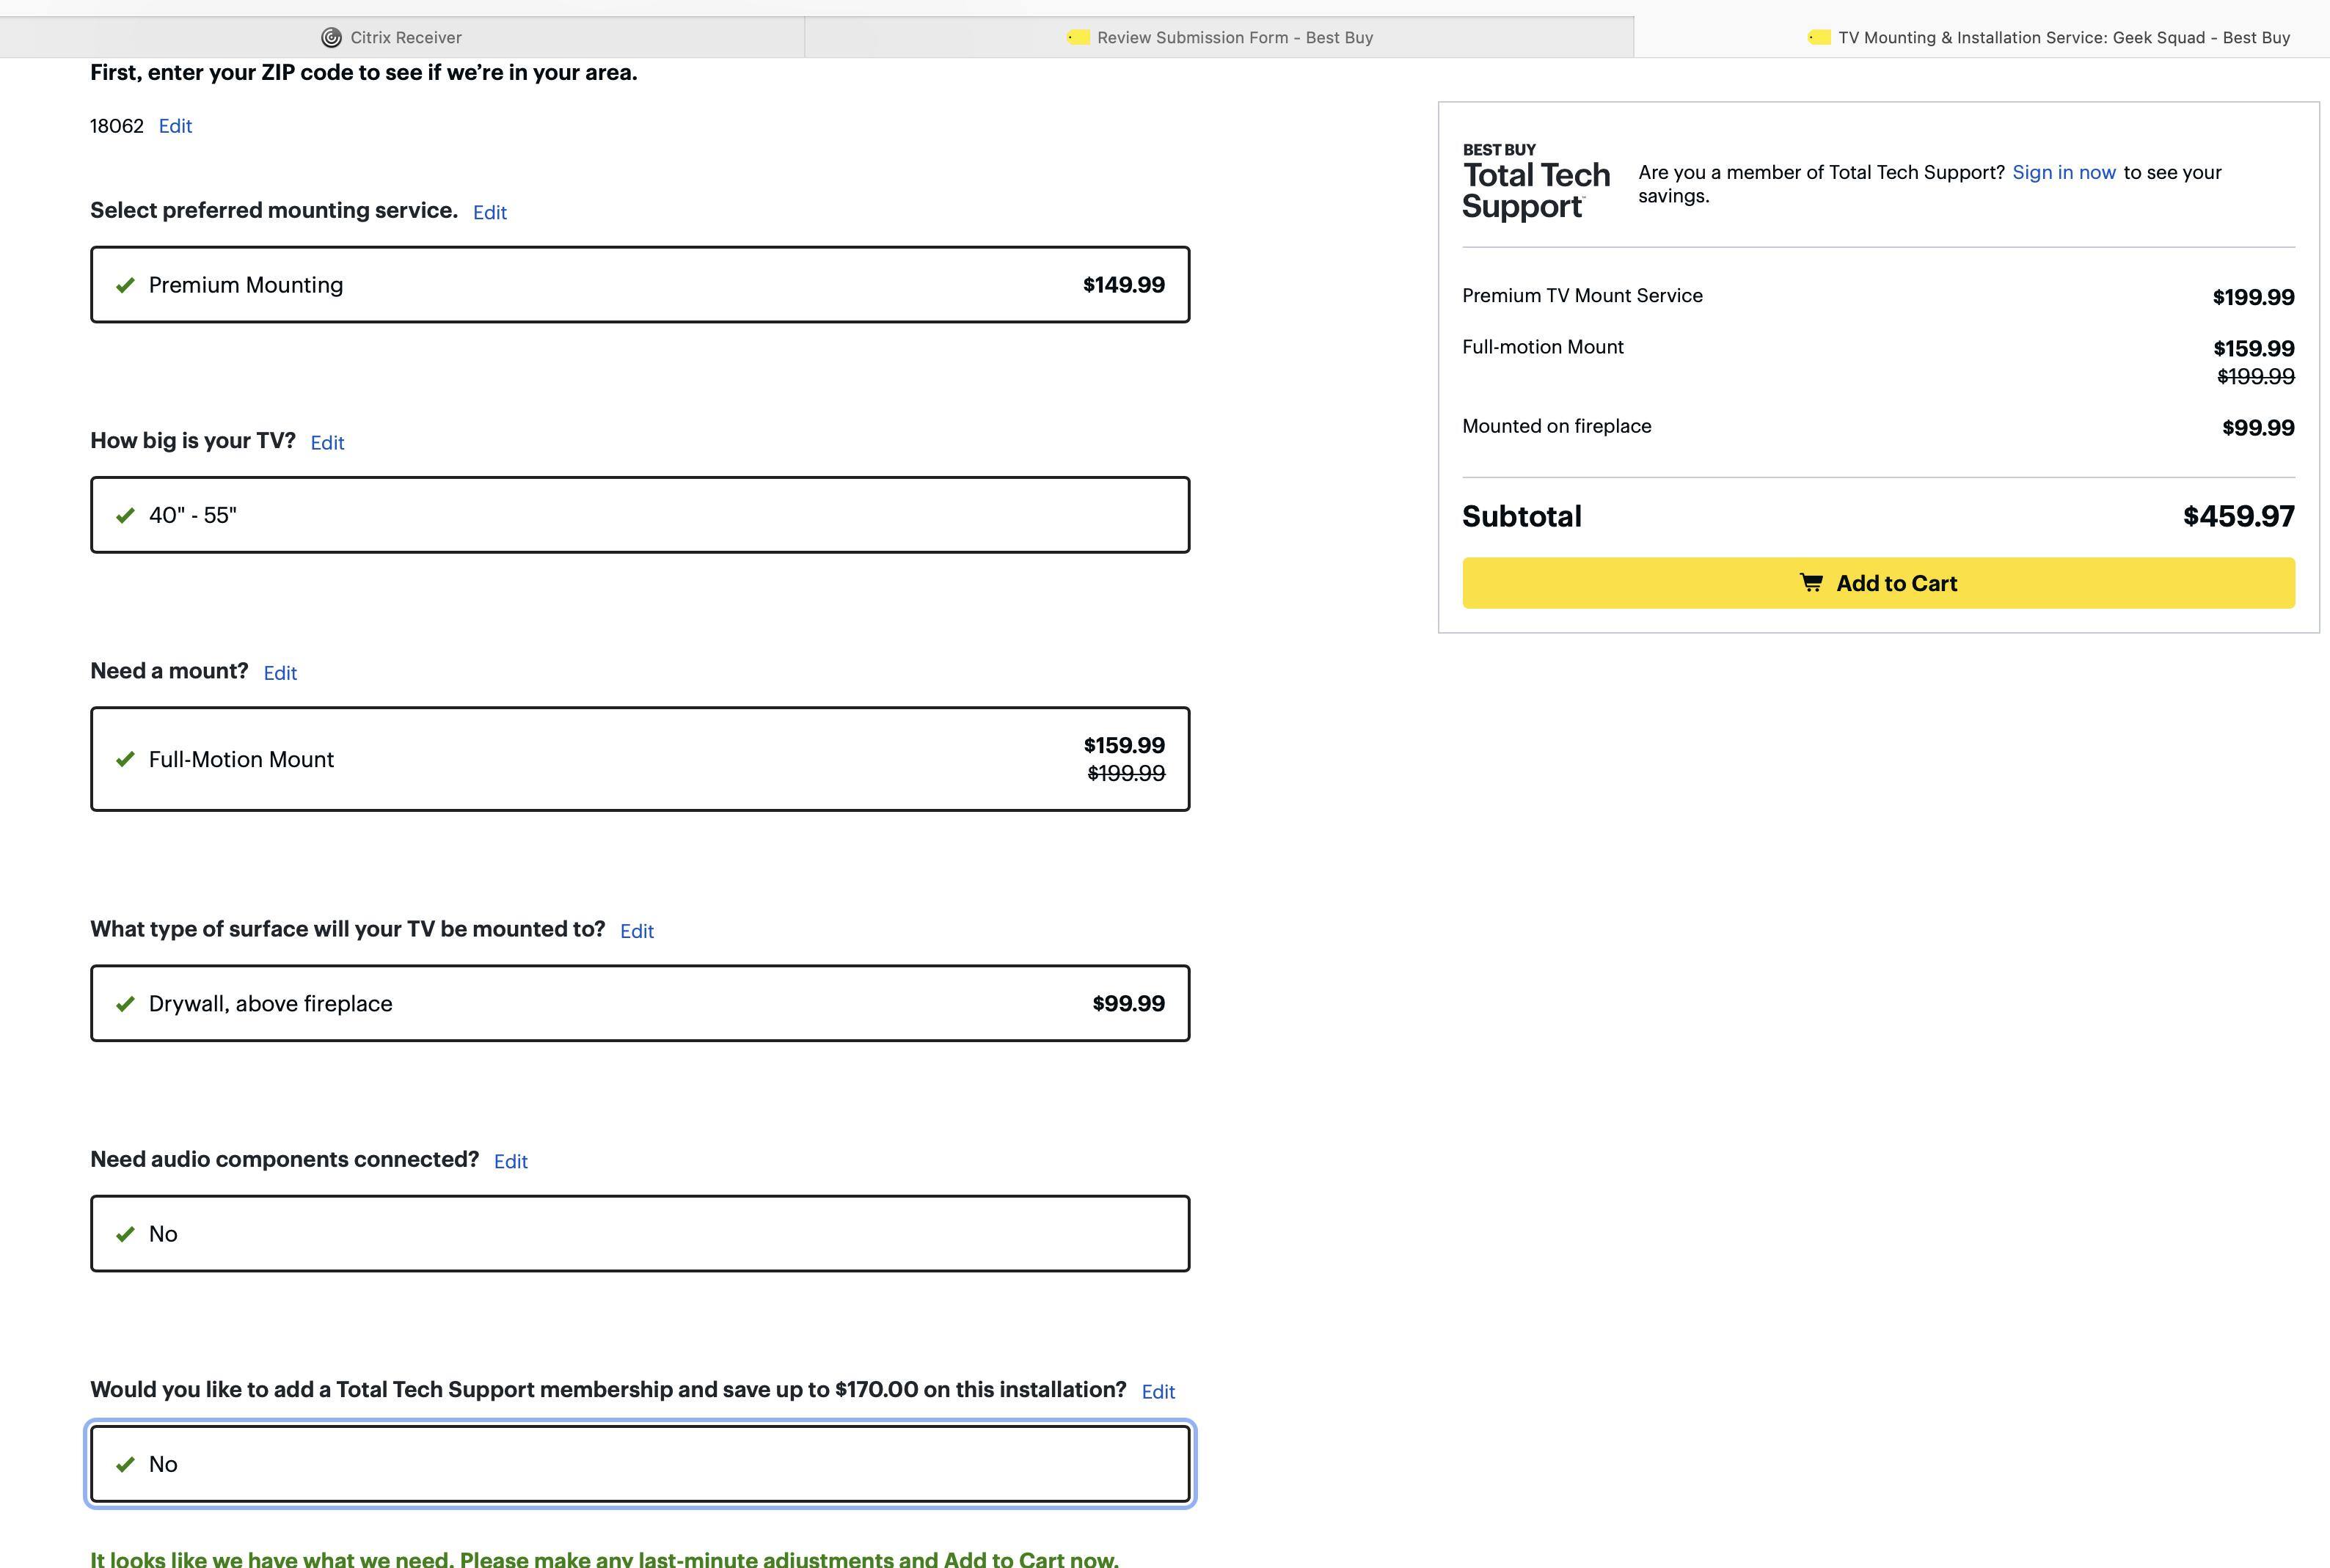The width and height of the screenshot is (2330, 1568).
Task: Edit the TV size answer
Action: [x=327, y=442]
